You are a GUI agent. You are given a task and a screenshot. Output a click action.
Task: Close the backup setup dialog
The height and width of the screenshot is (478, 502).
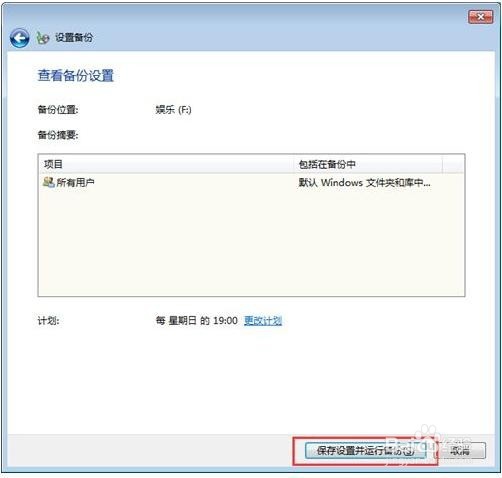[x=480, y=17]
